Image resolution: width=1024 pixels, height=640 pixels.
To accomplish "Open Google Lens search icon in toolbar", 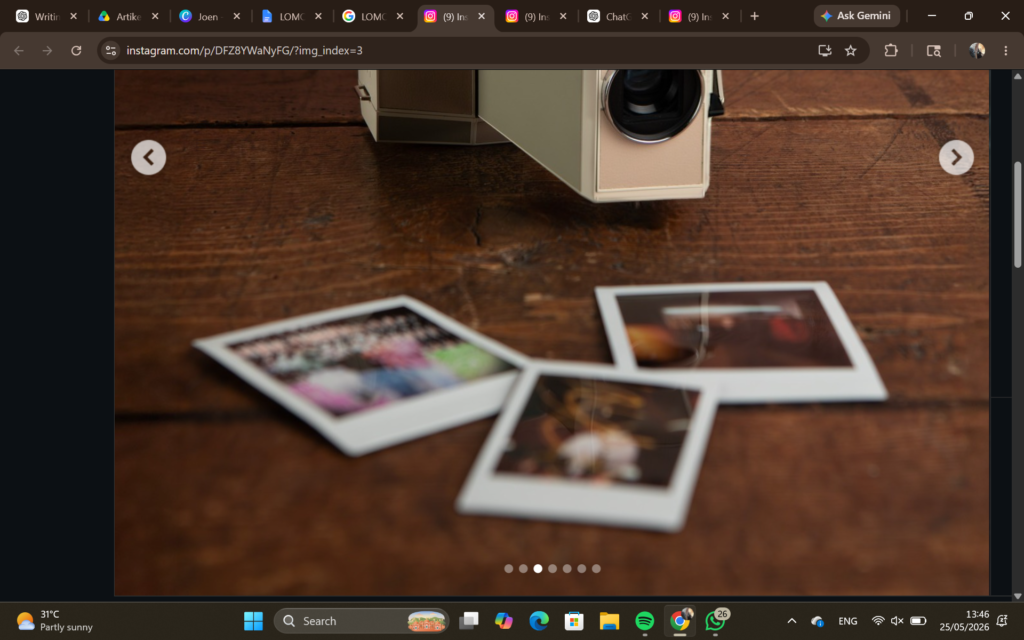I will click(934, 50).
